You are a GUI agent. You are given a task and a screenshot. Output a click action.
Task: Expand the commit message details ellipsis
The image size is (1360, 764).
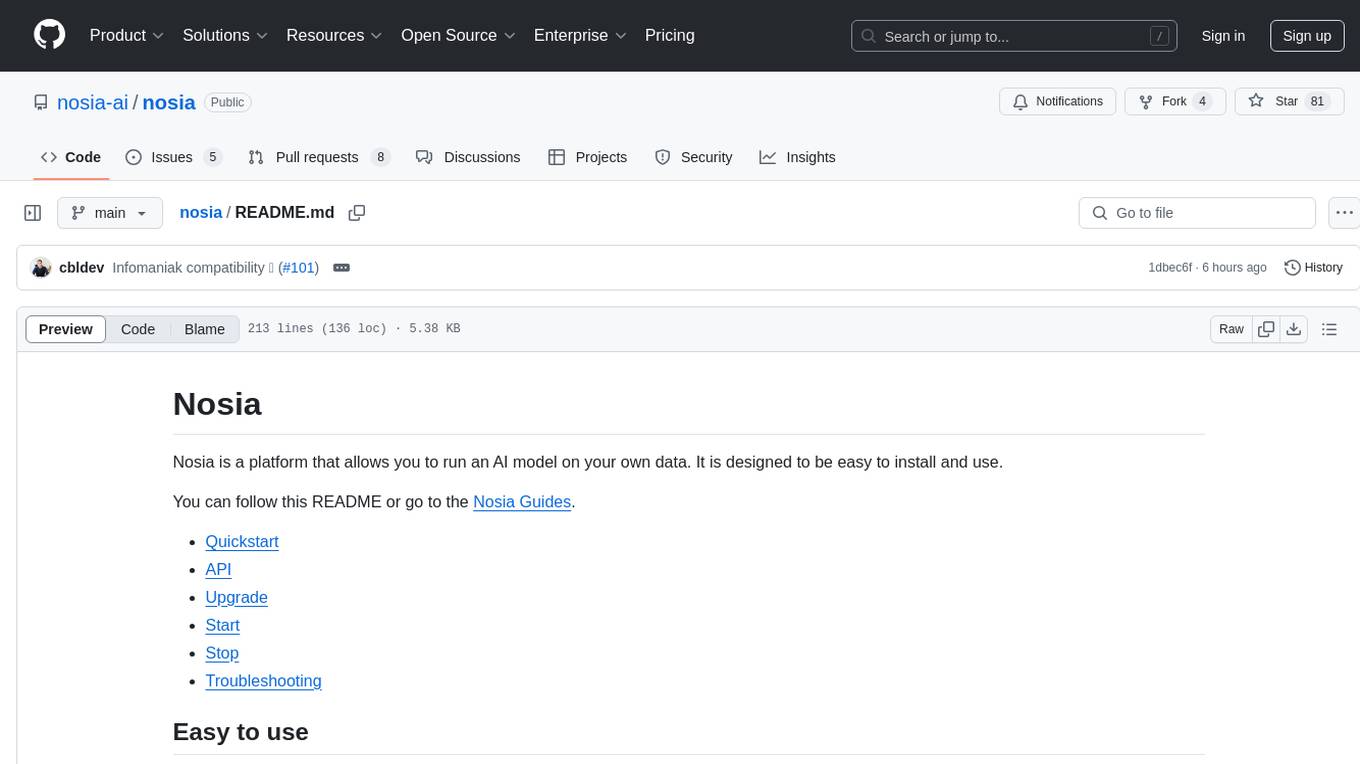pos(341,267)
